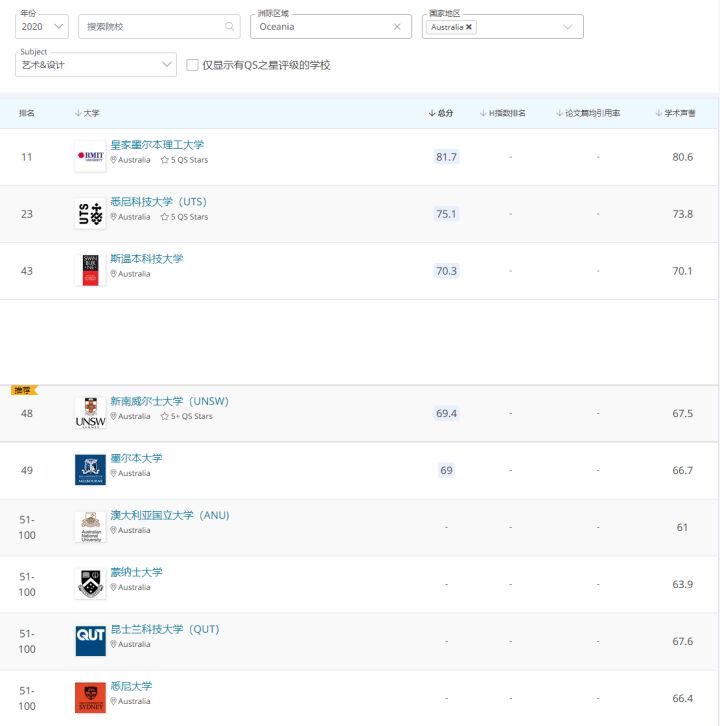720x726 pixels.
Task: Click the location pin icon for 悉尼大学
Action: tap(113, 701)
